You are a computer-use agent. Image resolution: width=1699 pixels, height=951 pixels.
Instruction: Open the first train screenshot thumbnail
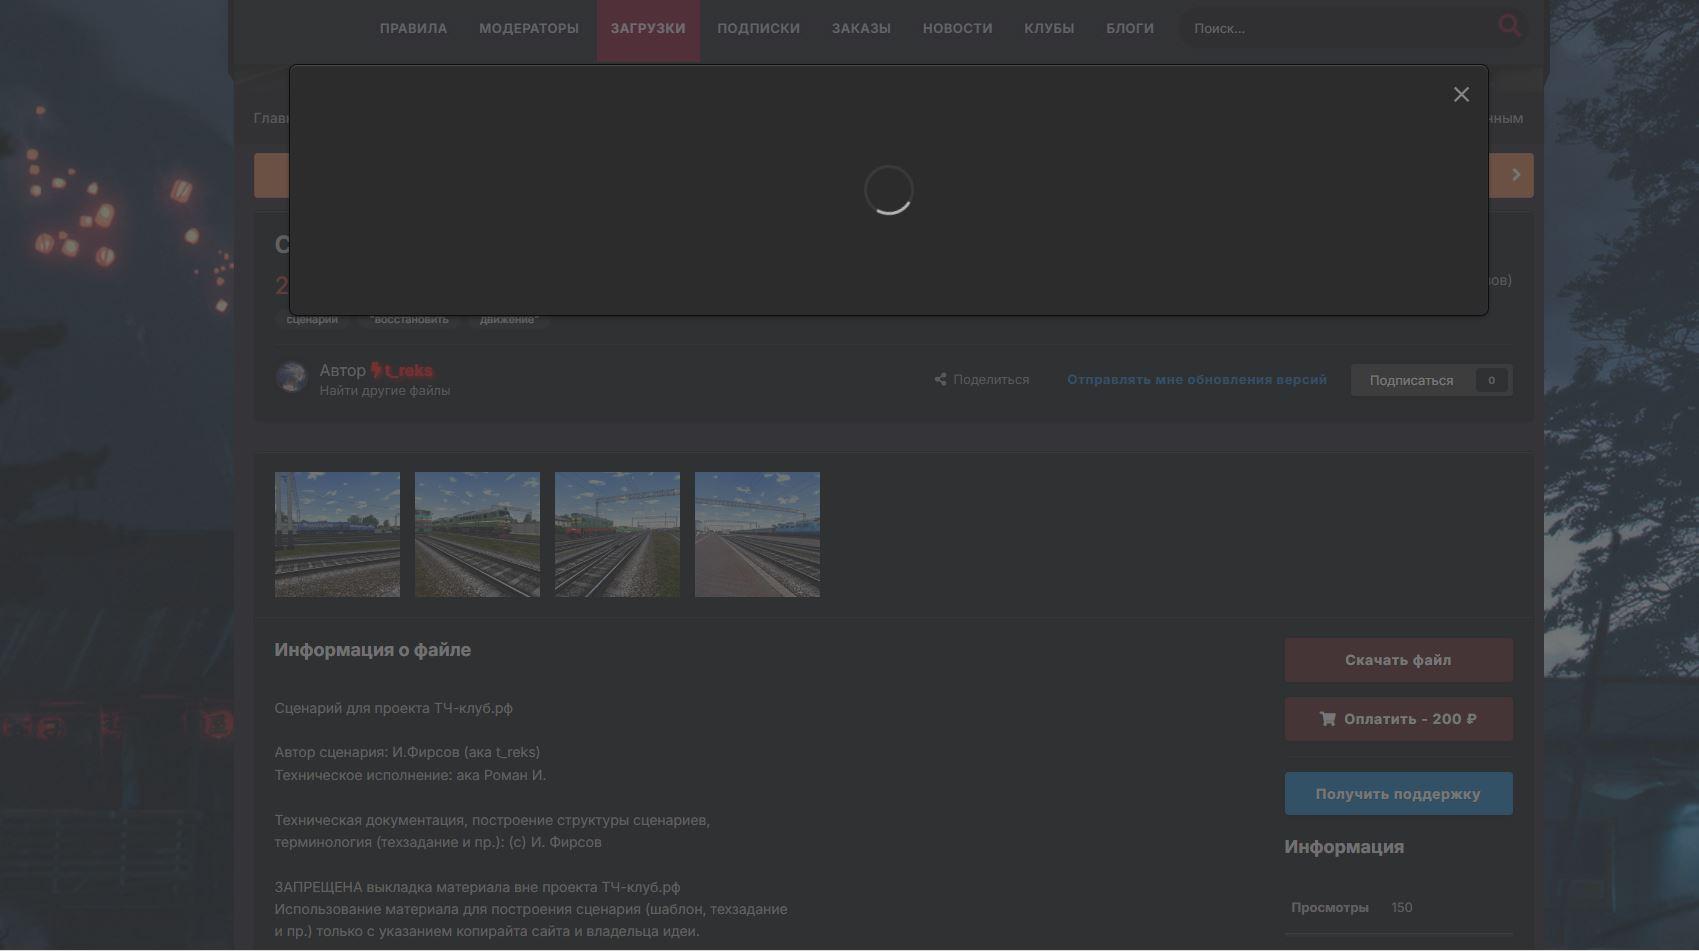pyautogui.click(x=337, y=535)
